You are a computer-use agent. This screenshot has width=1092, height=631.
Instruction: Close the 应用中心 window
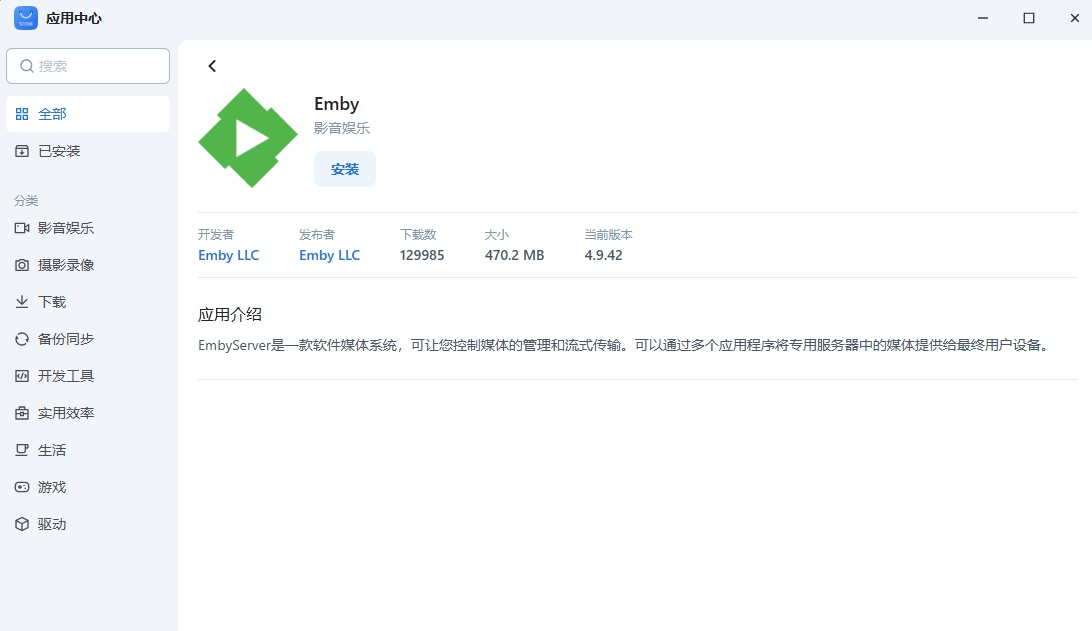pyautogui.click(x=1075, y=18)
